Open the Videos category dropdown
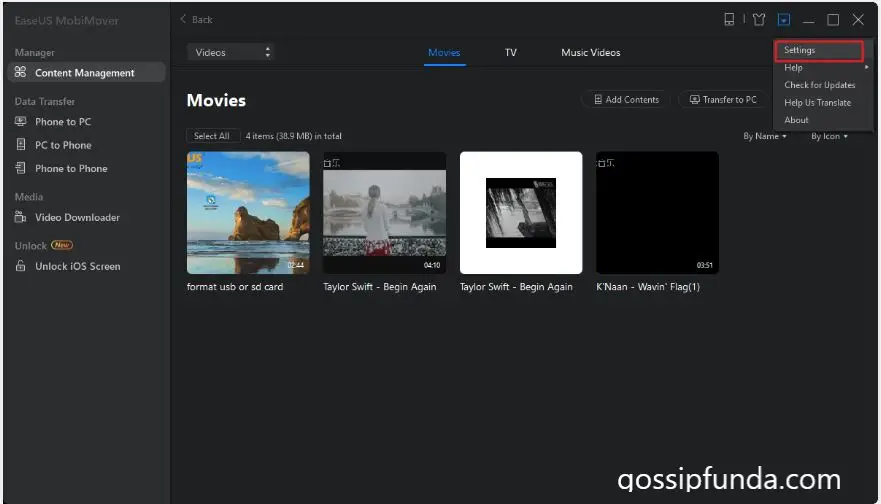 pyautogui.click(x=230, y=52)
